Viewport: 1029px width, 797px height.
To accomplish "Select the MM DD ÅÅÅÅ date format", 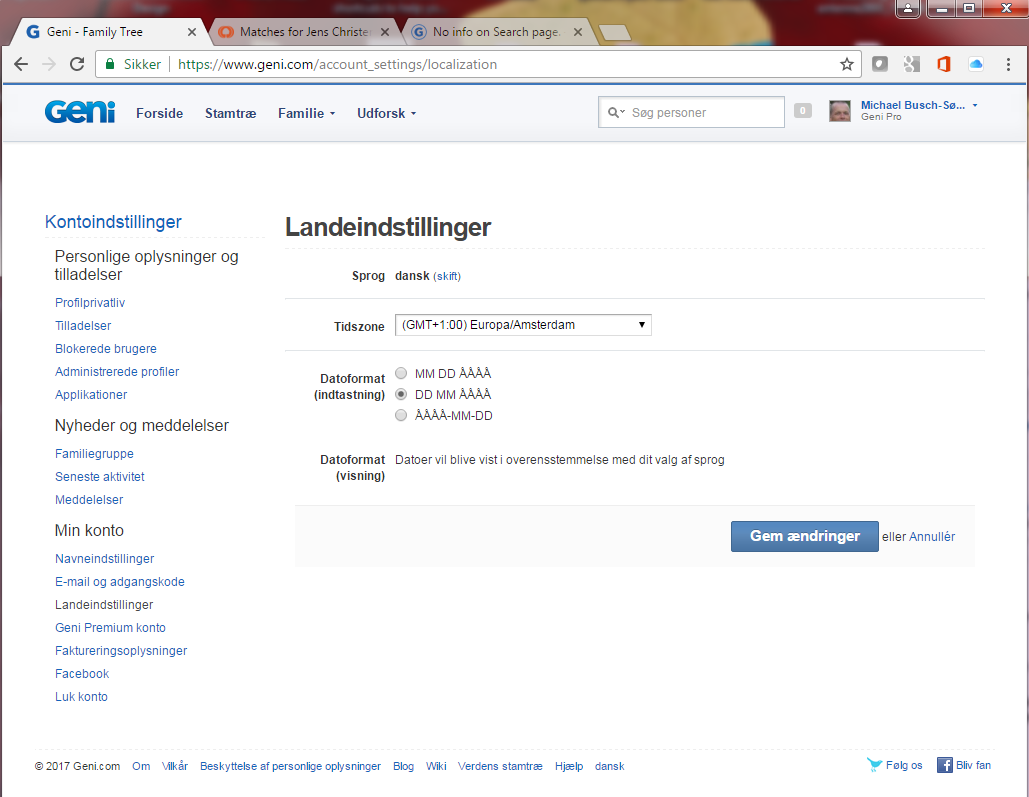I will click(401, 373).
